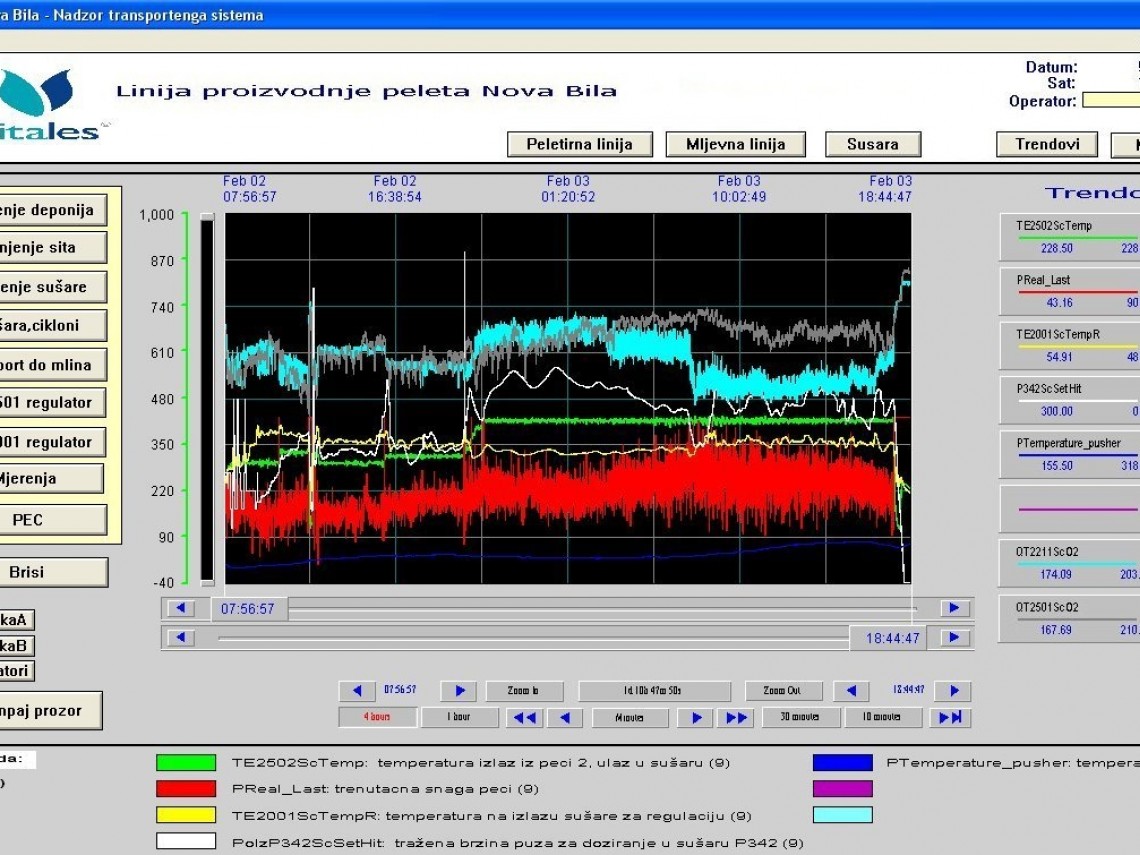Open the Susara page
This screenshot has height=855, width=1140.
(x=872, y=144)
